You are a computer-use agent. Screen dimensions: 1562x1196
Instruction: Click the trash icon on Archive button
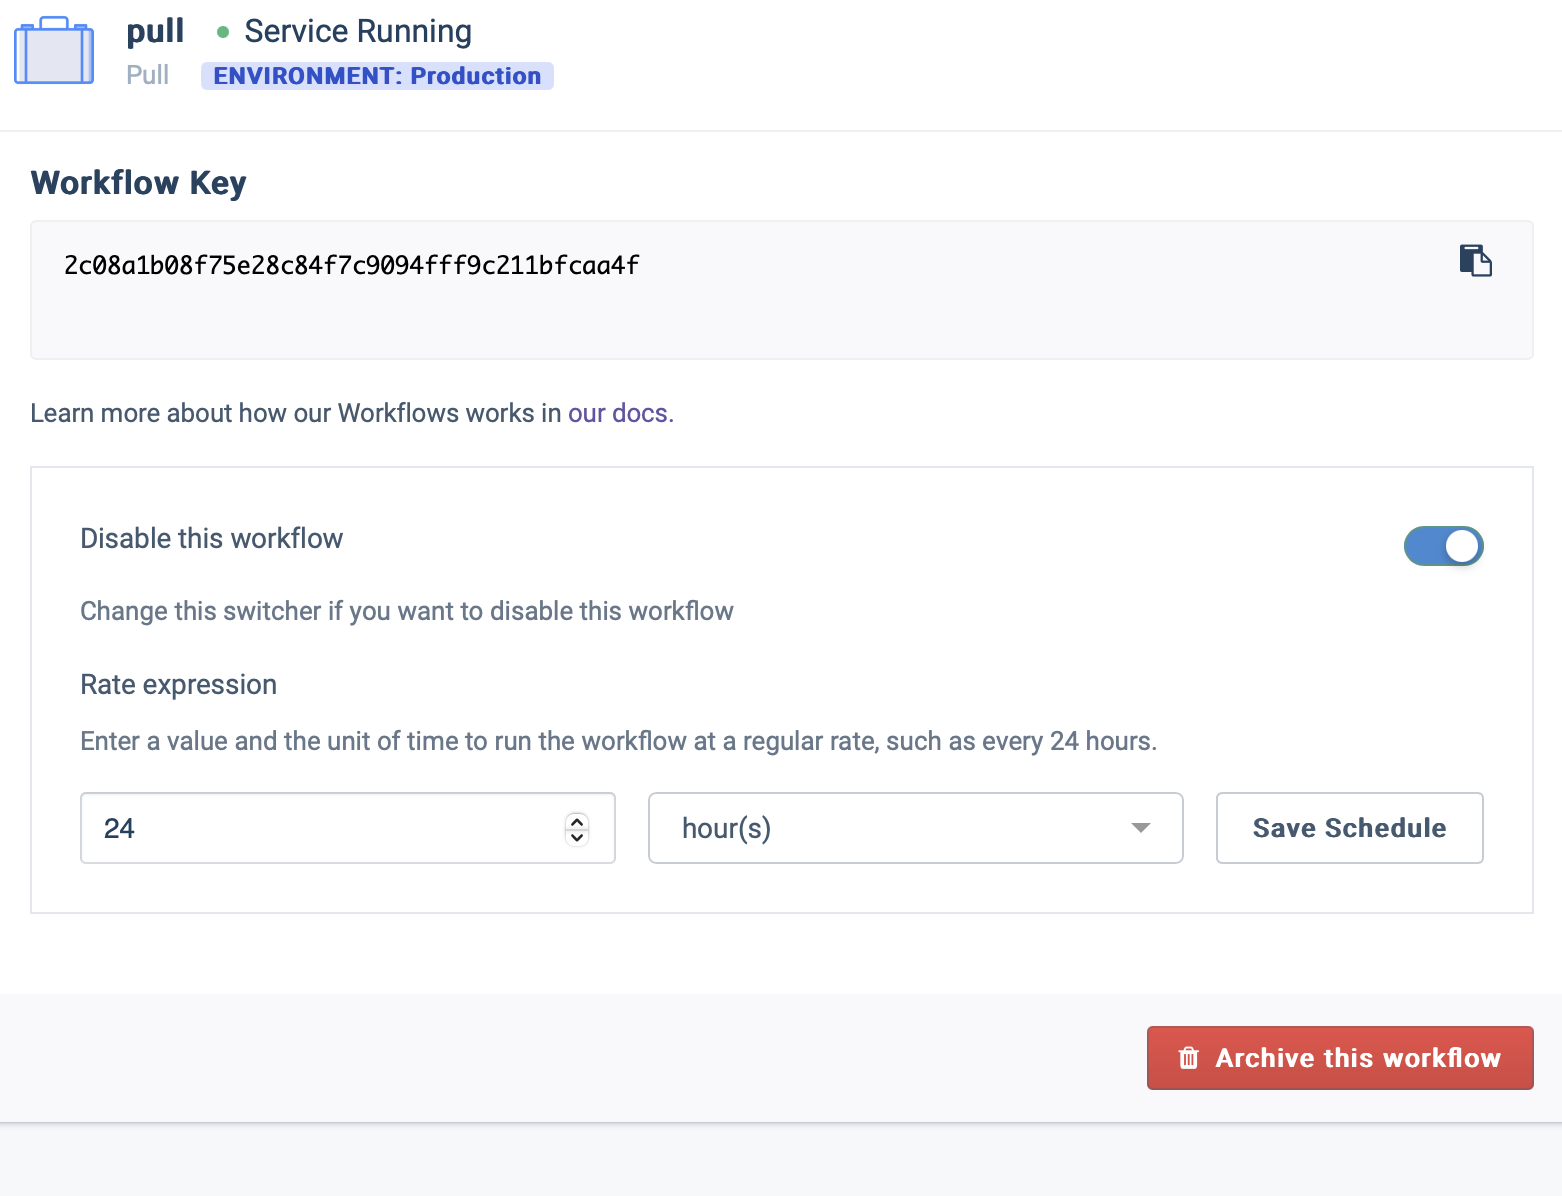1188,1058
